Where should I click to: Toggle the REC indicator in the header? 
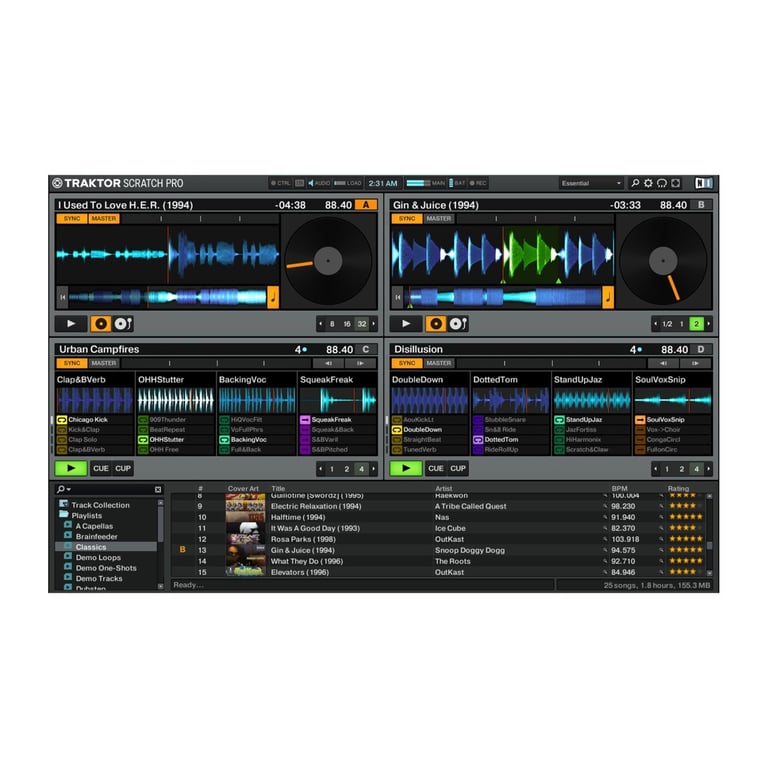478,183
